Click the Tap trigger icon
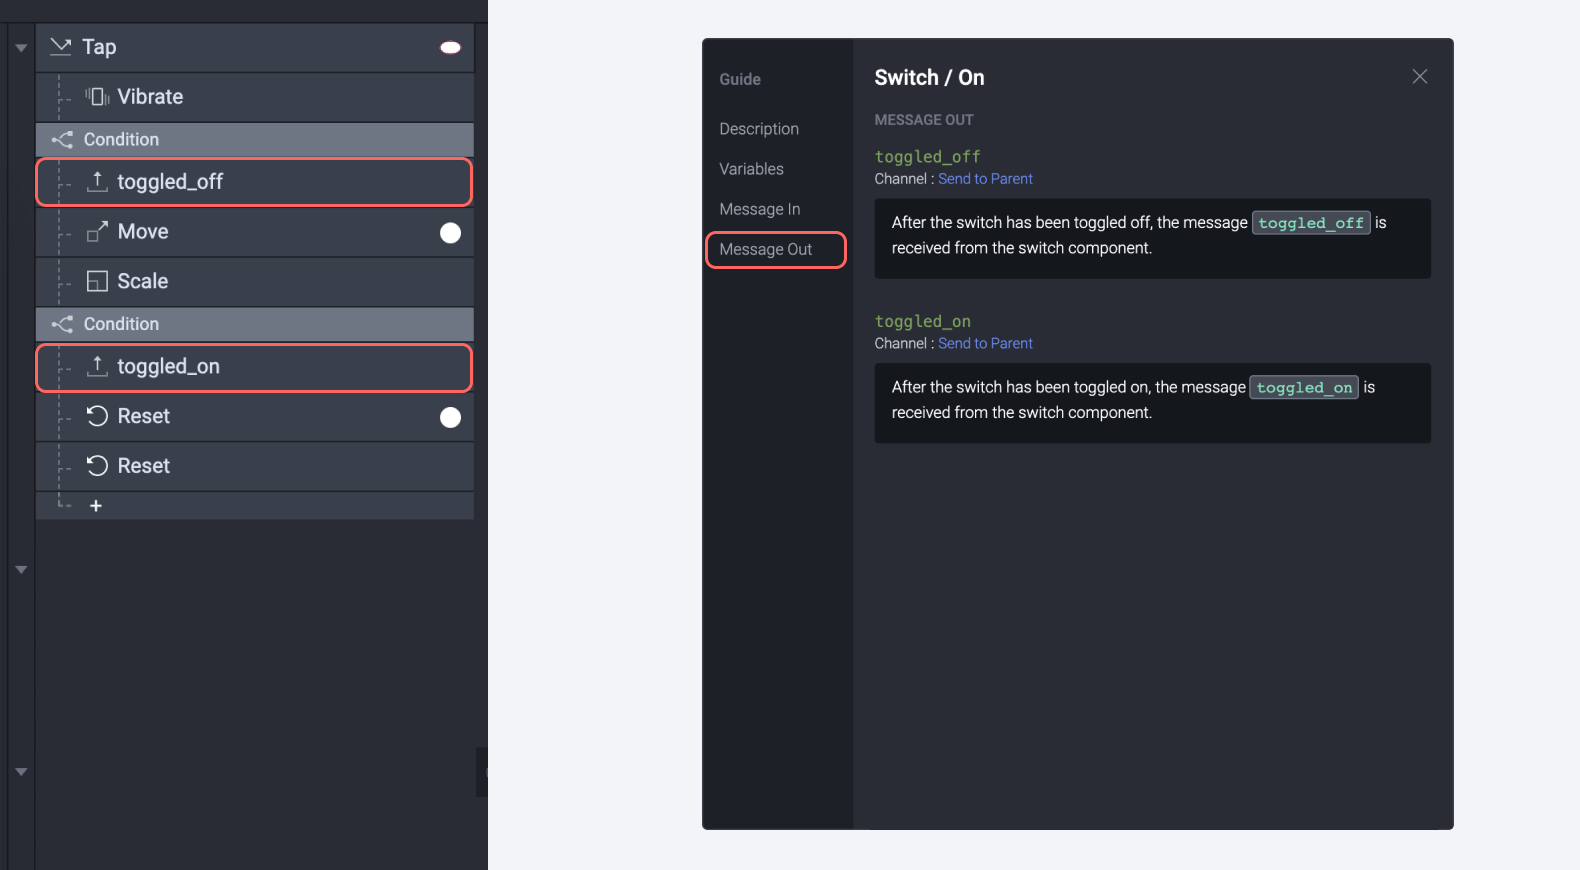 pyautogui.click(x=61, y=47)
